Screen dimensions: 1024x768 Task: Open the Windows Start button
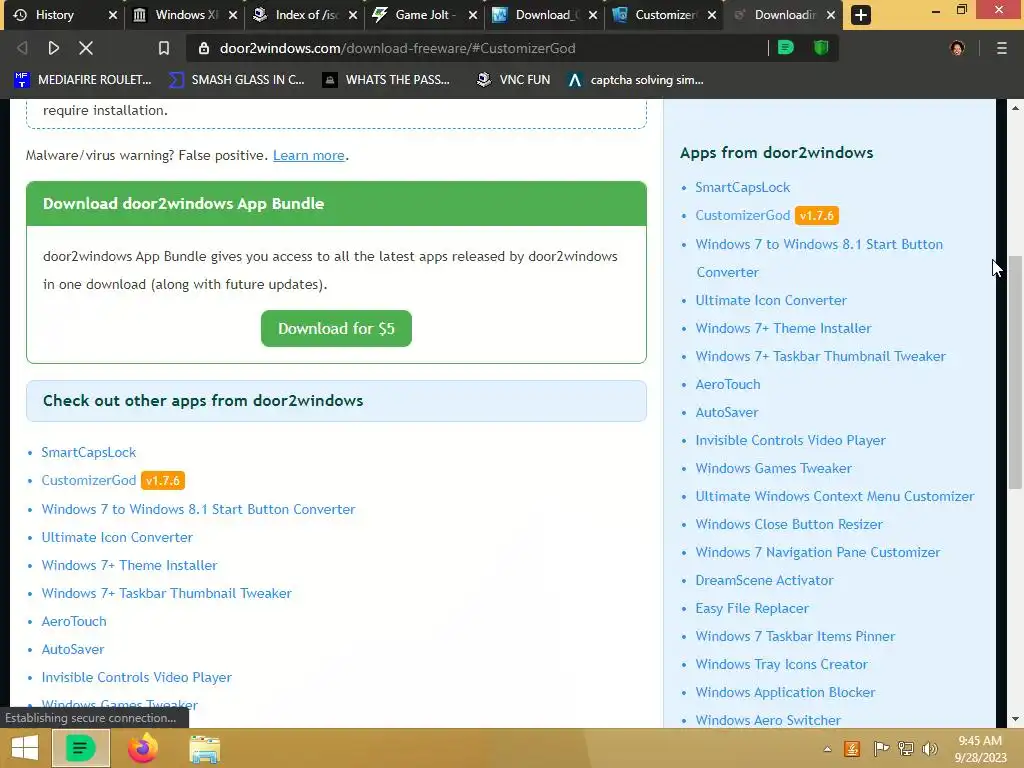(25, 748)
